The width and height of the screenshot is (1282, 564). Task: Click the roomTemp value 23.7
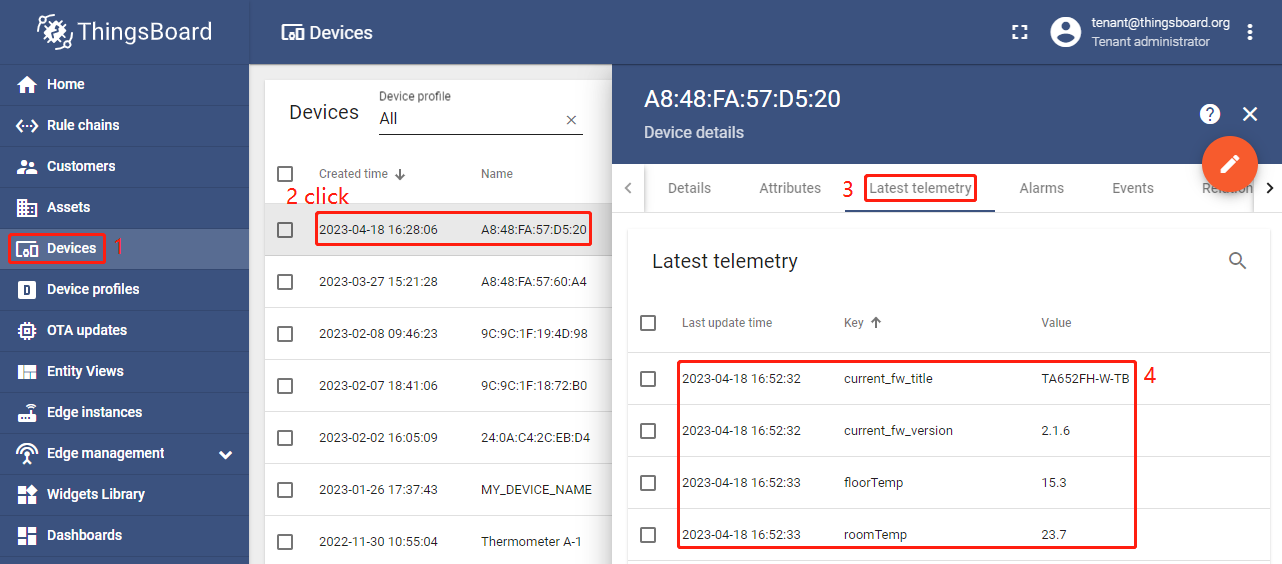point(1054,535)
